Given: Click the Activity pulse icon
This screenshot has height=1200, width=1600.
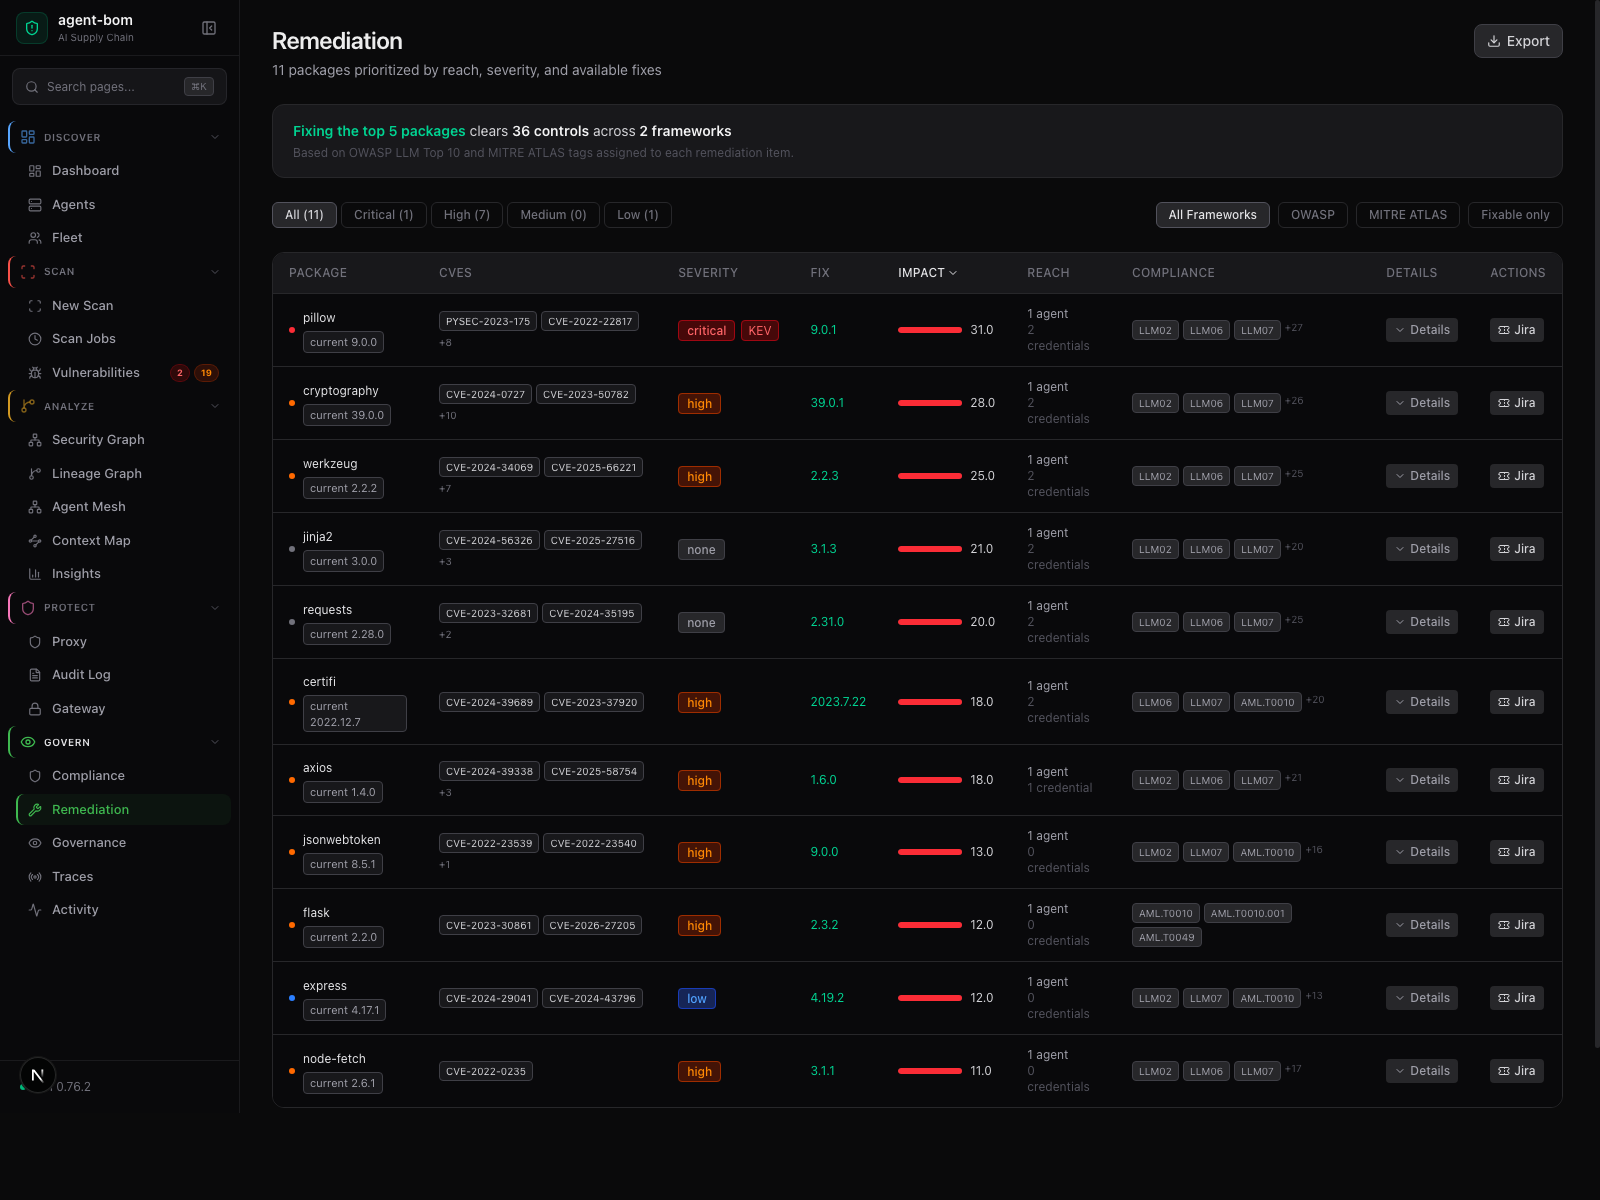Looking at the screenshot, I should [x=35, y=910].
